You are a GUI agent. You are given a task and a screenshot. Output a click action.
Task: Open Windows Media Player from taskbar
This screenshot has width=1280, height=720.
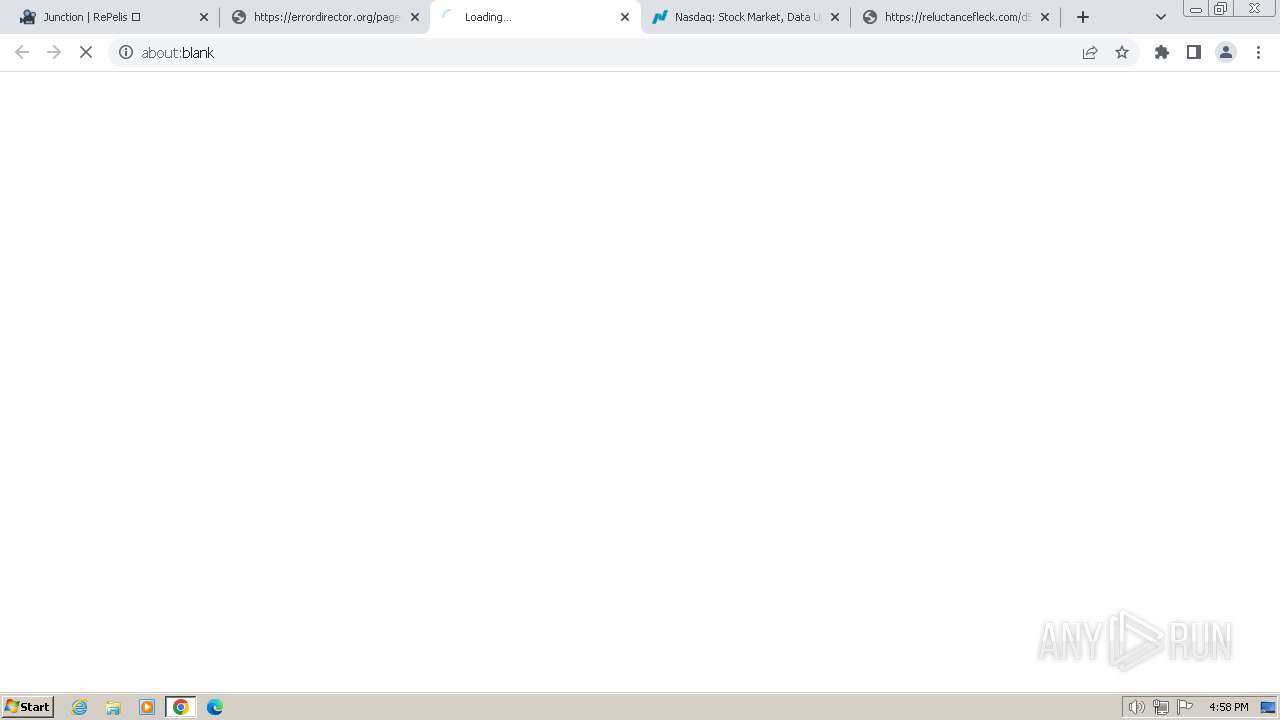pos(147,707)
